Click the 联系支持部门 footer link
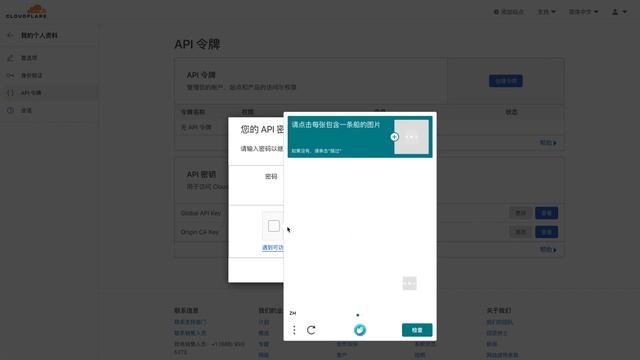The image size is (640, 360). point(190,322)
